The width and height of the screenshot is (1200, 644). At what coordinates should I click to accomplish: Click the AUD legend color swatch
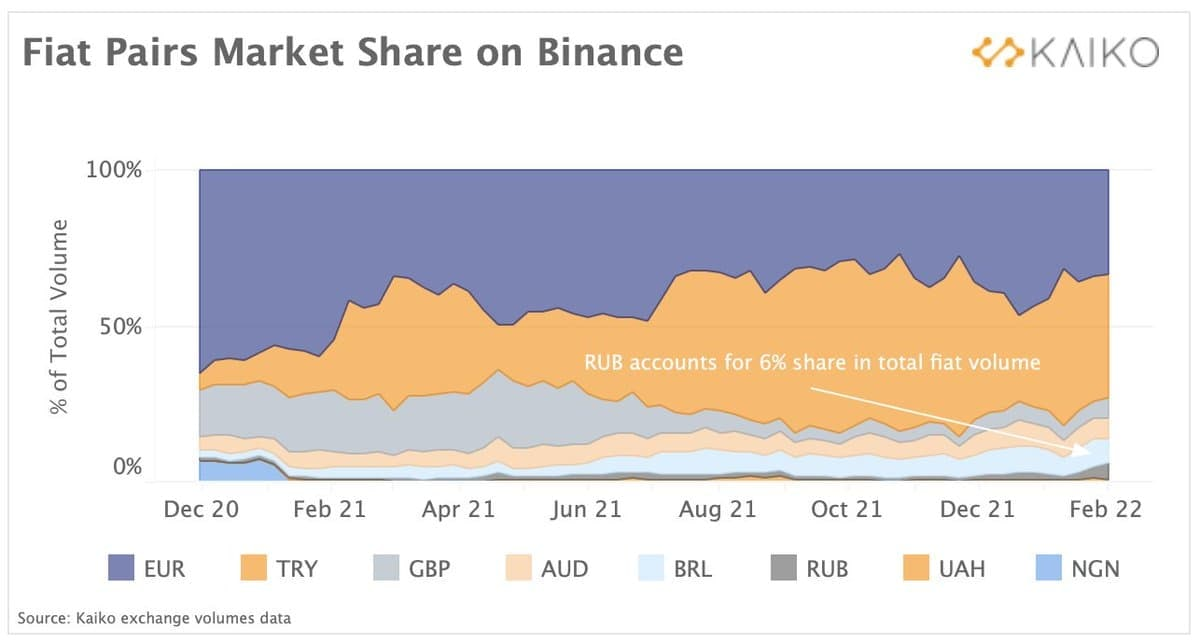(x=517, y=568)
